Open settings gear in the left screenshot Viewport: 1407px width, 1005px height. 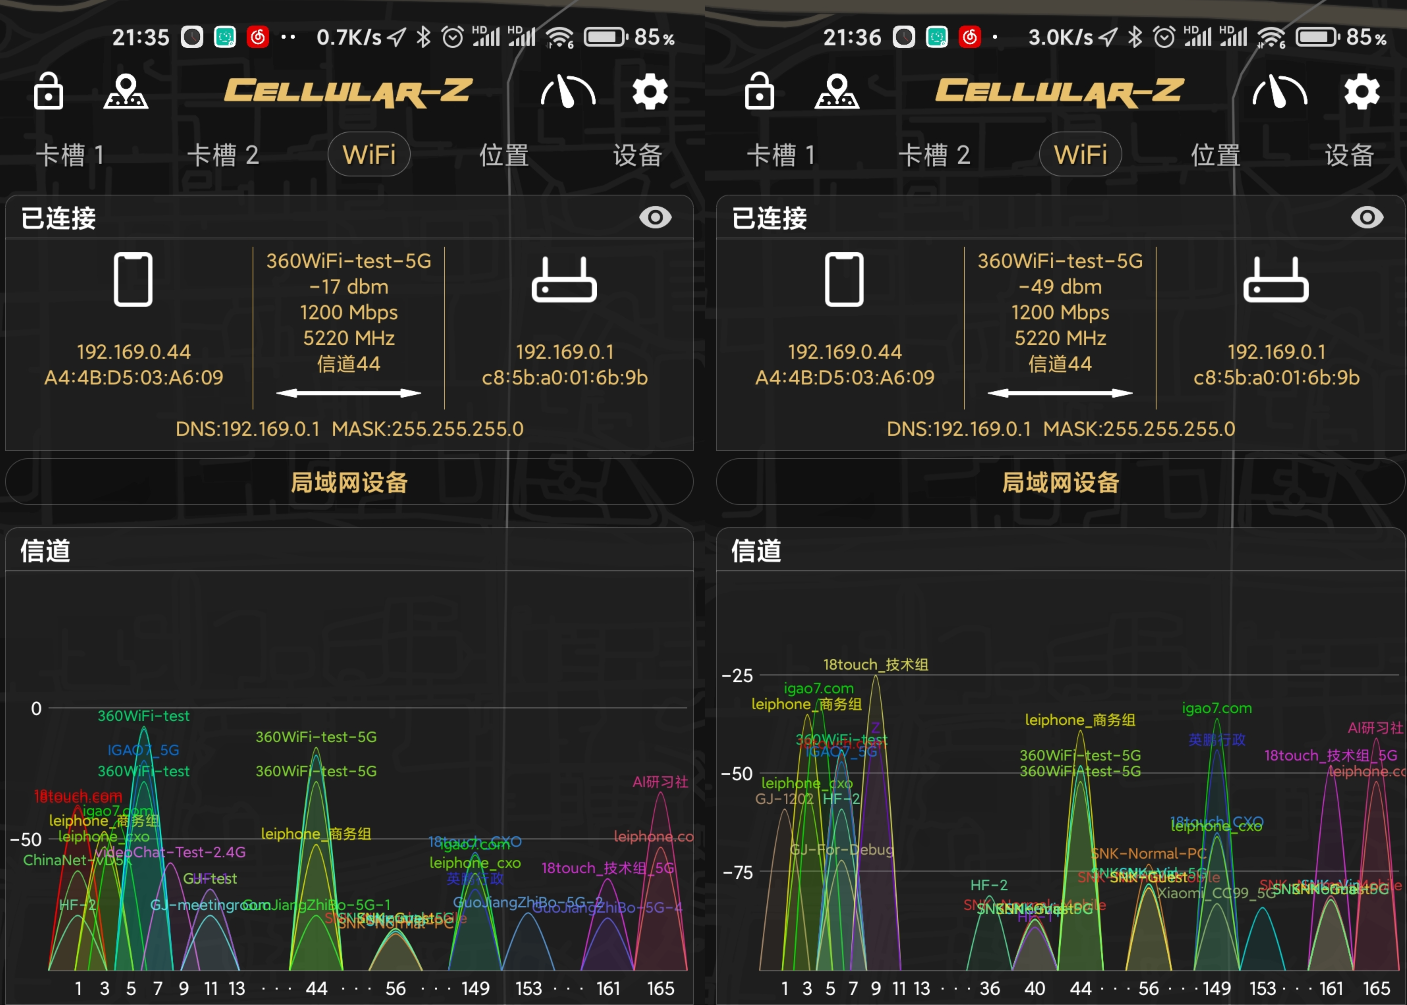650,91
